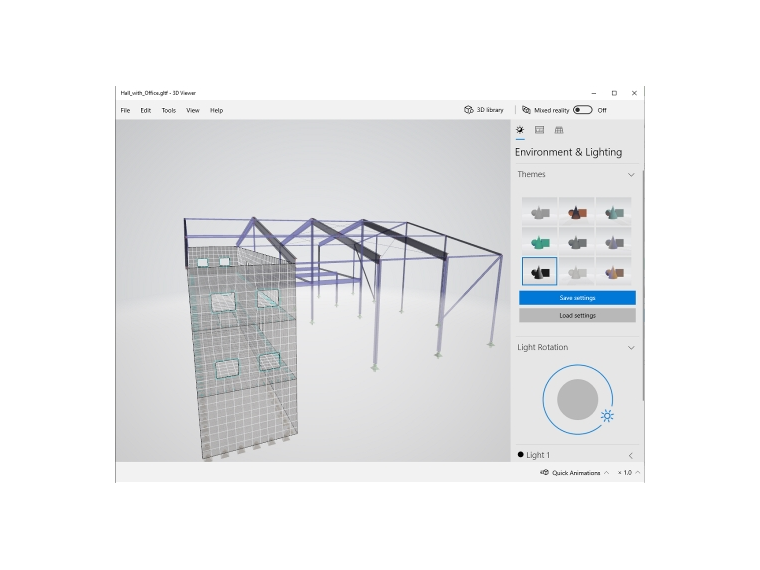
Task: Open the 3D library
Action: click(x=484, y=110)
